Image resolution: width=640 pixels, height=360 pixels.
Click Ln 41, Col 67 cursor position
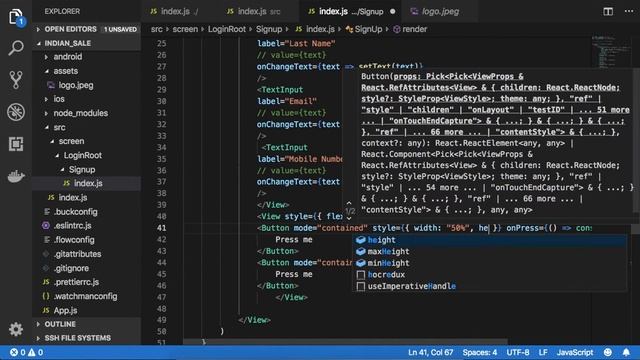coord(431,352)
